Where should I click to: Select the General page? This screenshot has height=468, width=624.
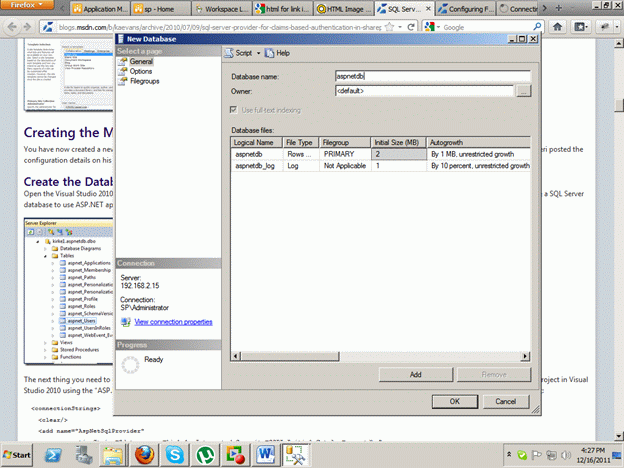pos(141,61)
